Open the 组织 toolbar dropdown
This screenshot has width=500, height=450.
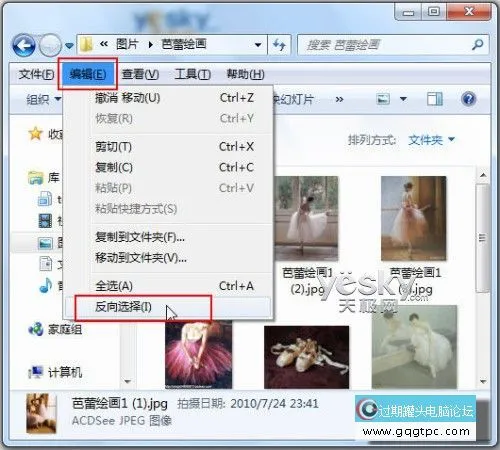[44, 99]
